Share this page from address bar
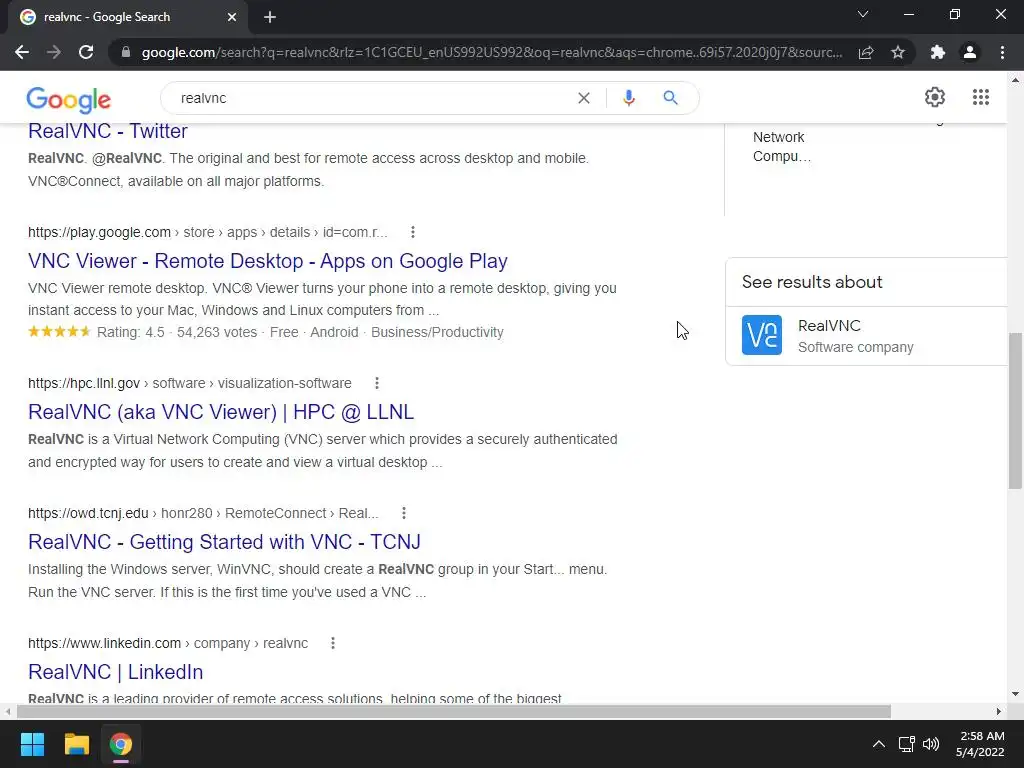Viewport: 1024px width, 768px height. [x=866, y=52]
